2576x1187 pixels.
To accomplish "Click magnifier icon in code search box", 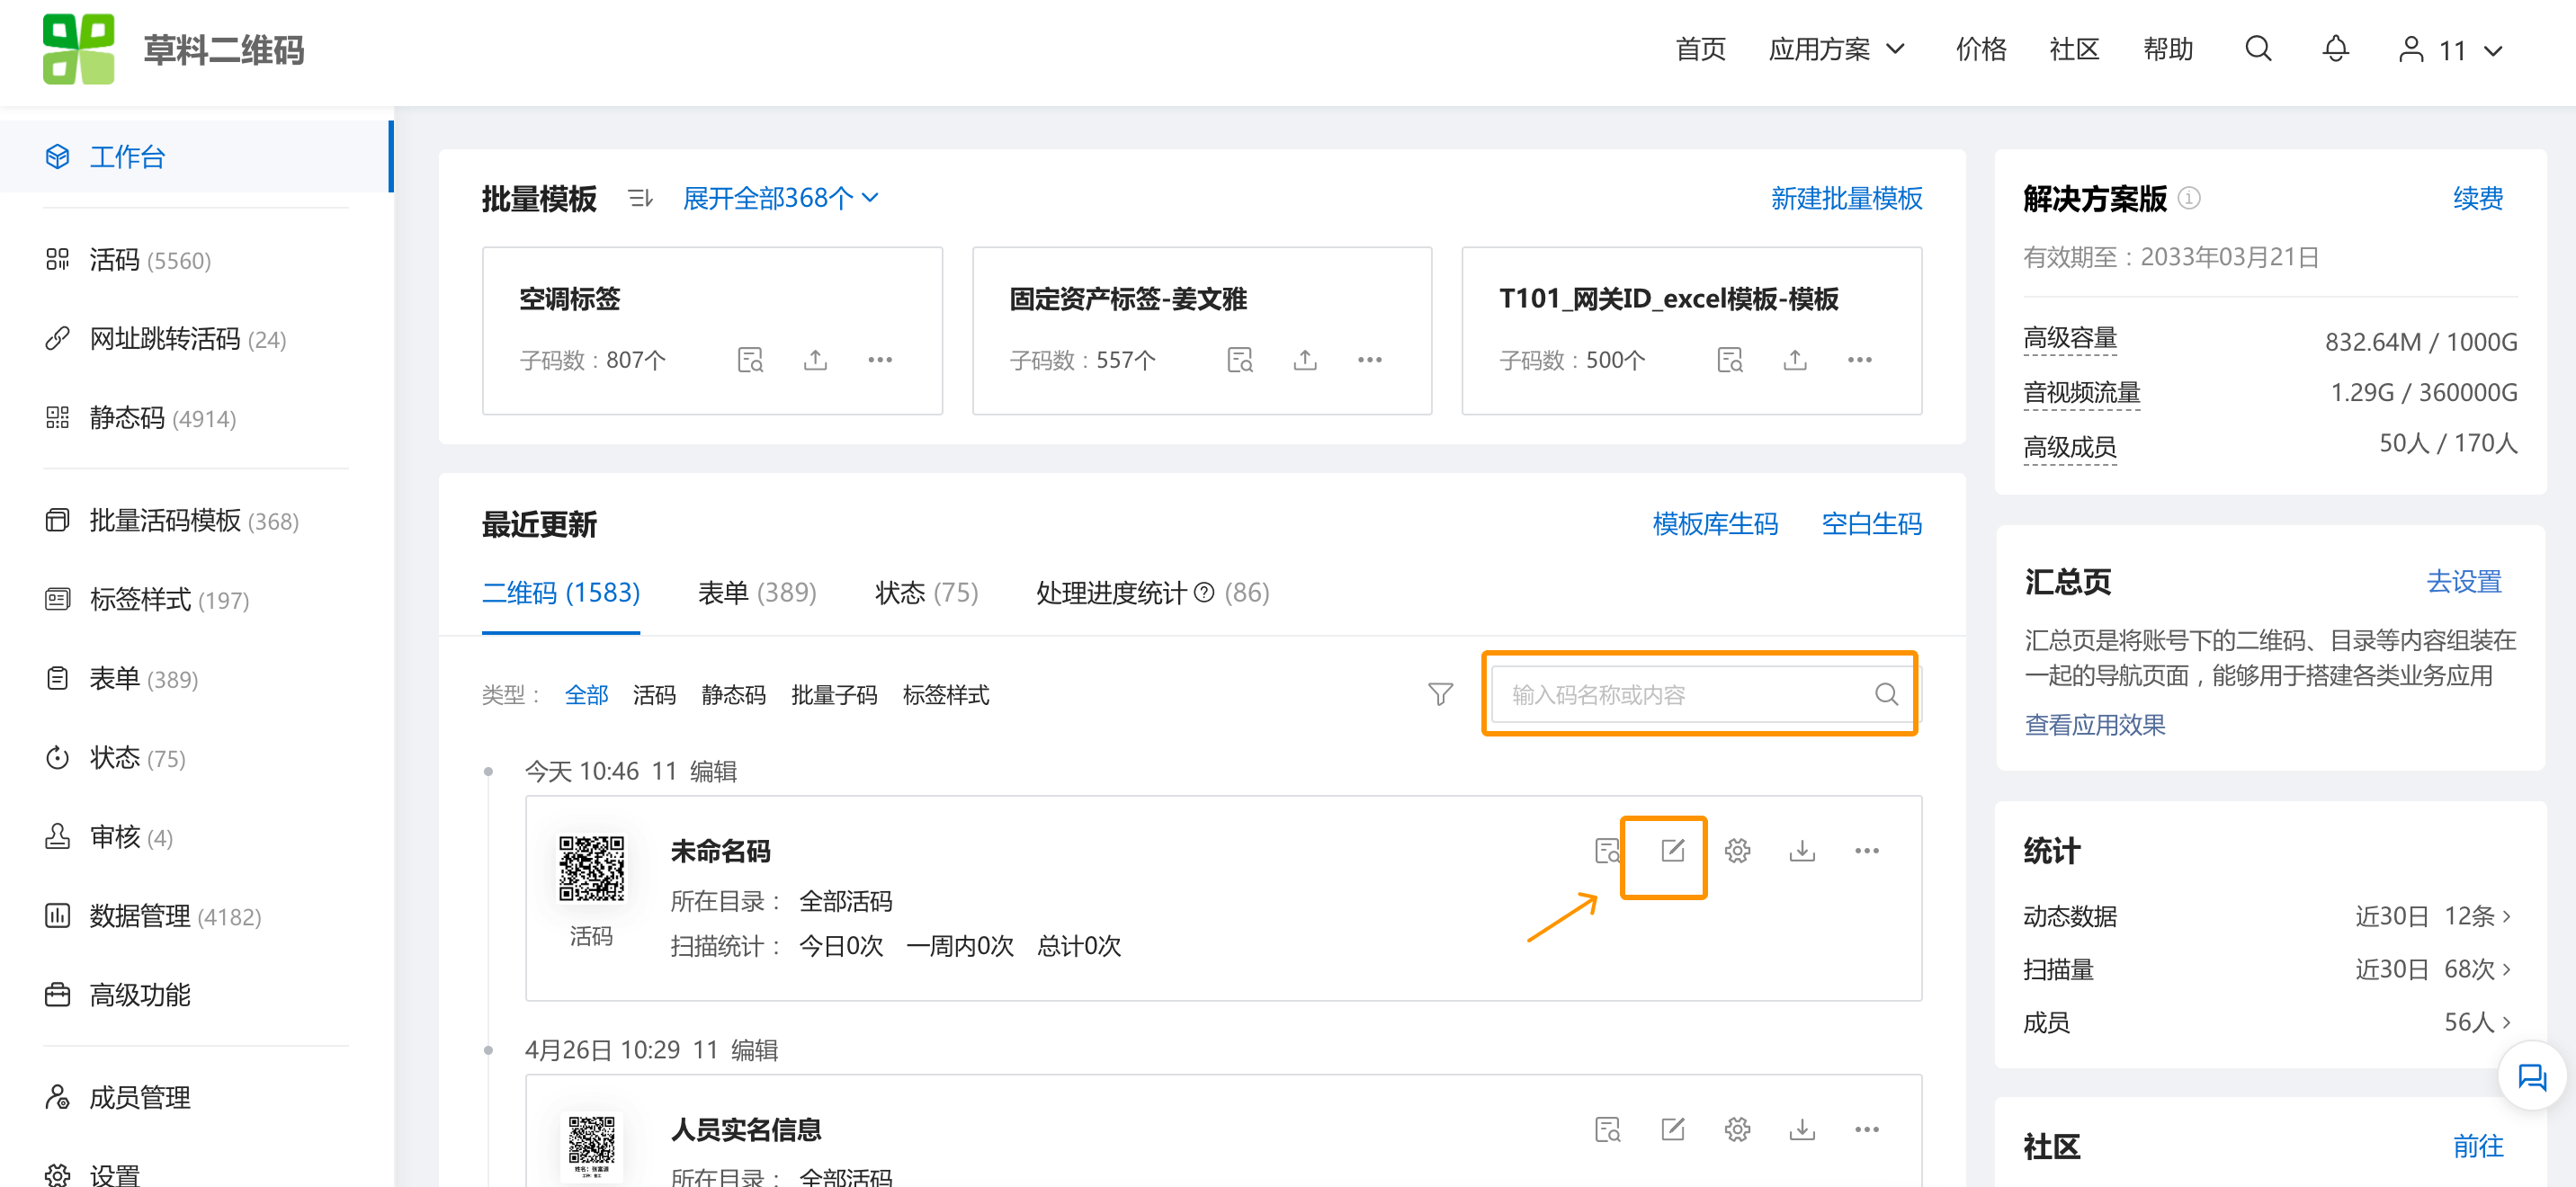I will coord(1886,694).
